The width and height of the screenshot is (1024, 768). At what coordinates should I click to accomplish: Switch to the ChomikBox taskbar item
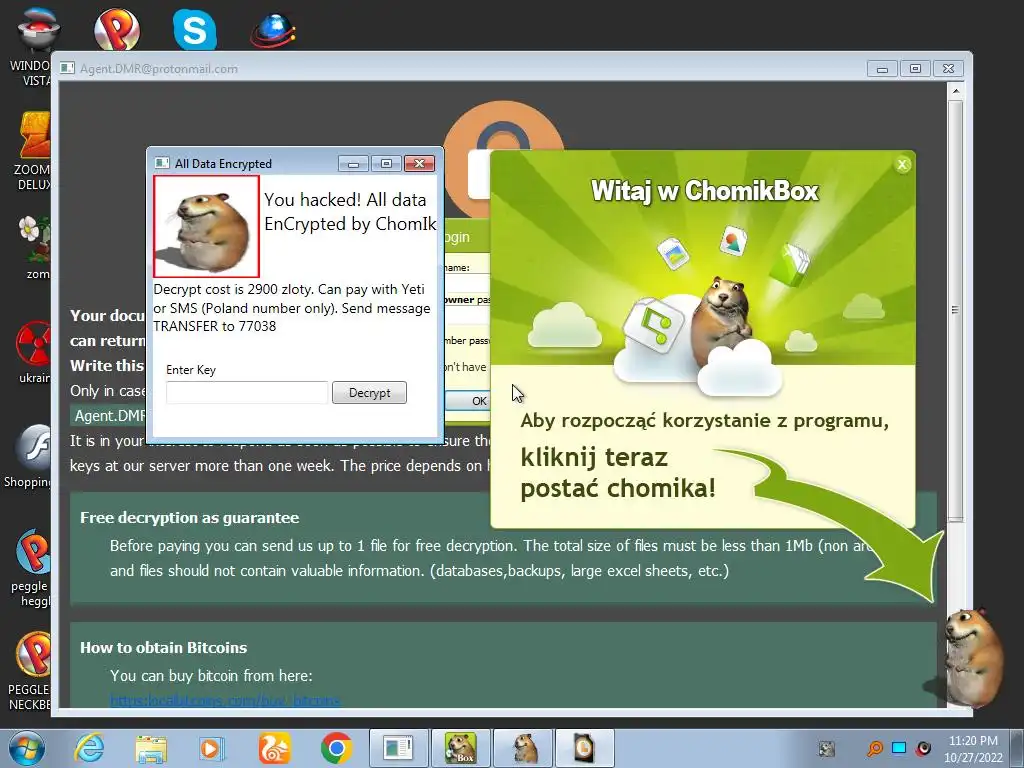460,748
